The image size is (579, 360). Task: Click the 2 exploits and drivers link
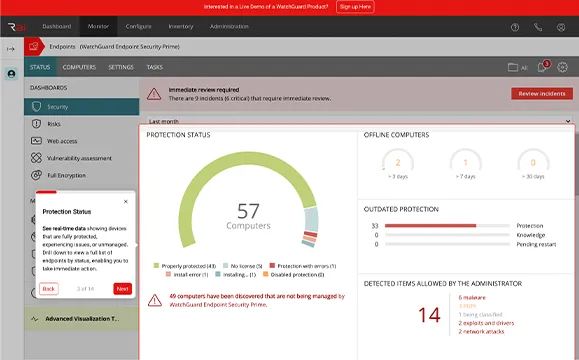[x=486, y=323]
